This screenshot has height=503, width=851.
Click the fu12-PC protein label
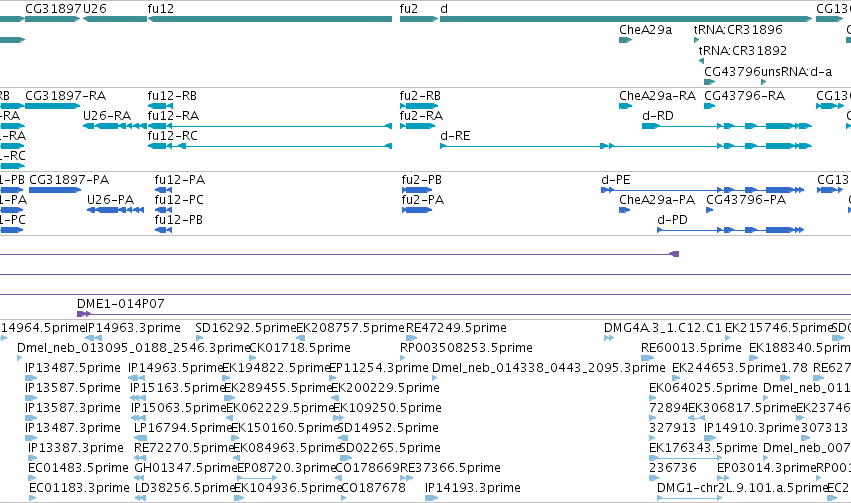click(179, 200)
